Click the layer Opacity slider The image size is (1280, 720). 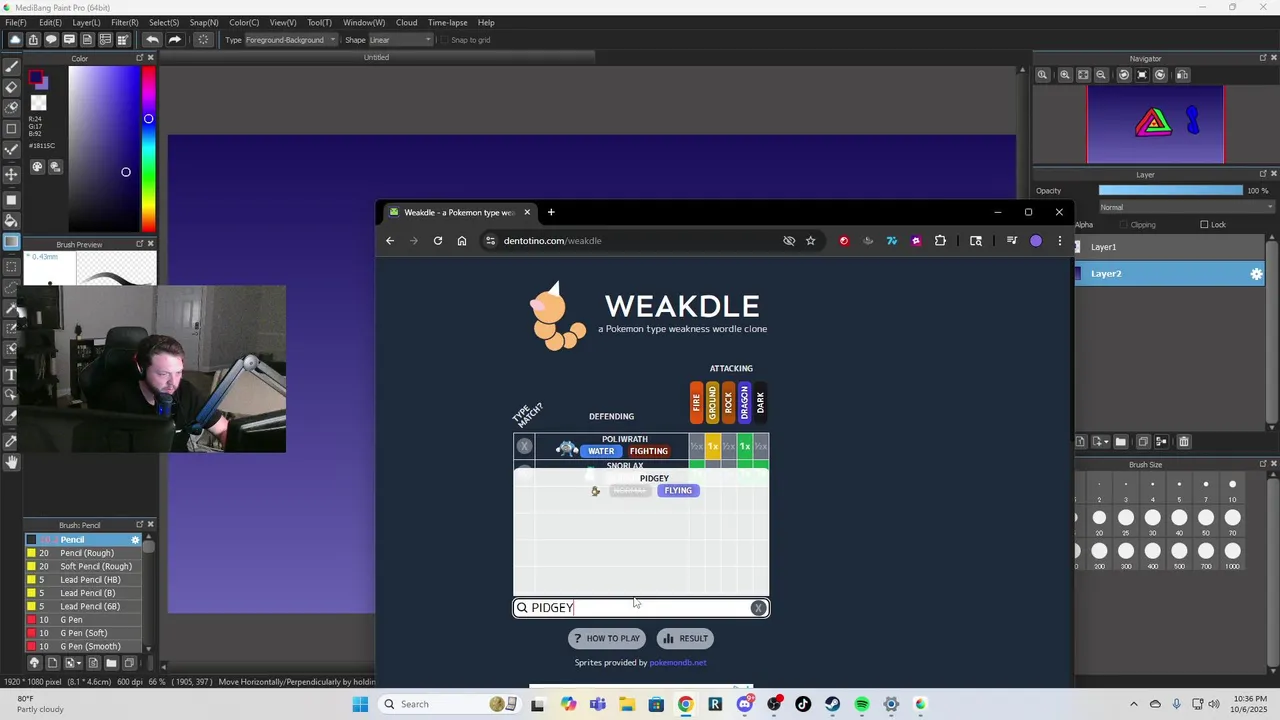(1171, 191)
